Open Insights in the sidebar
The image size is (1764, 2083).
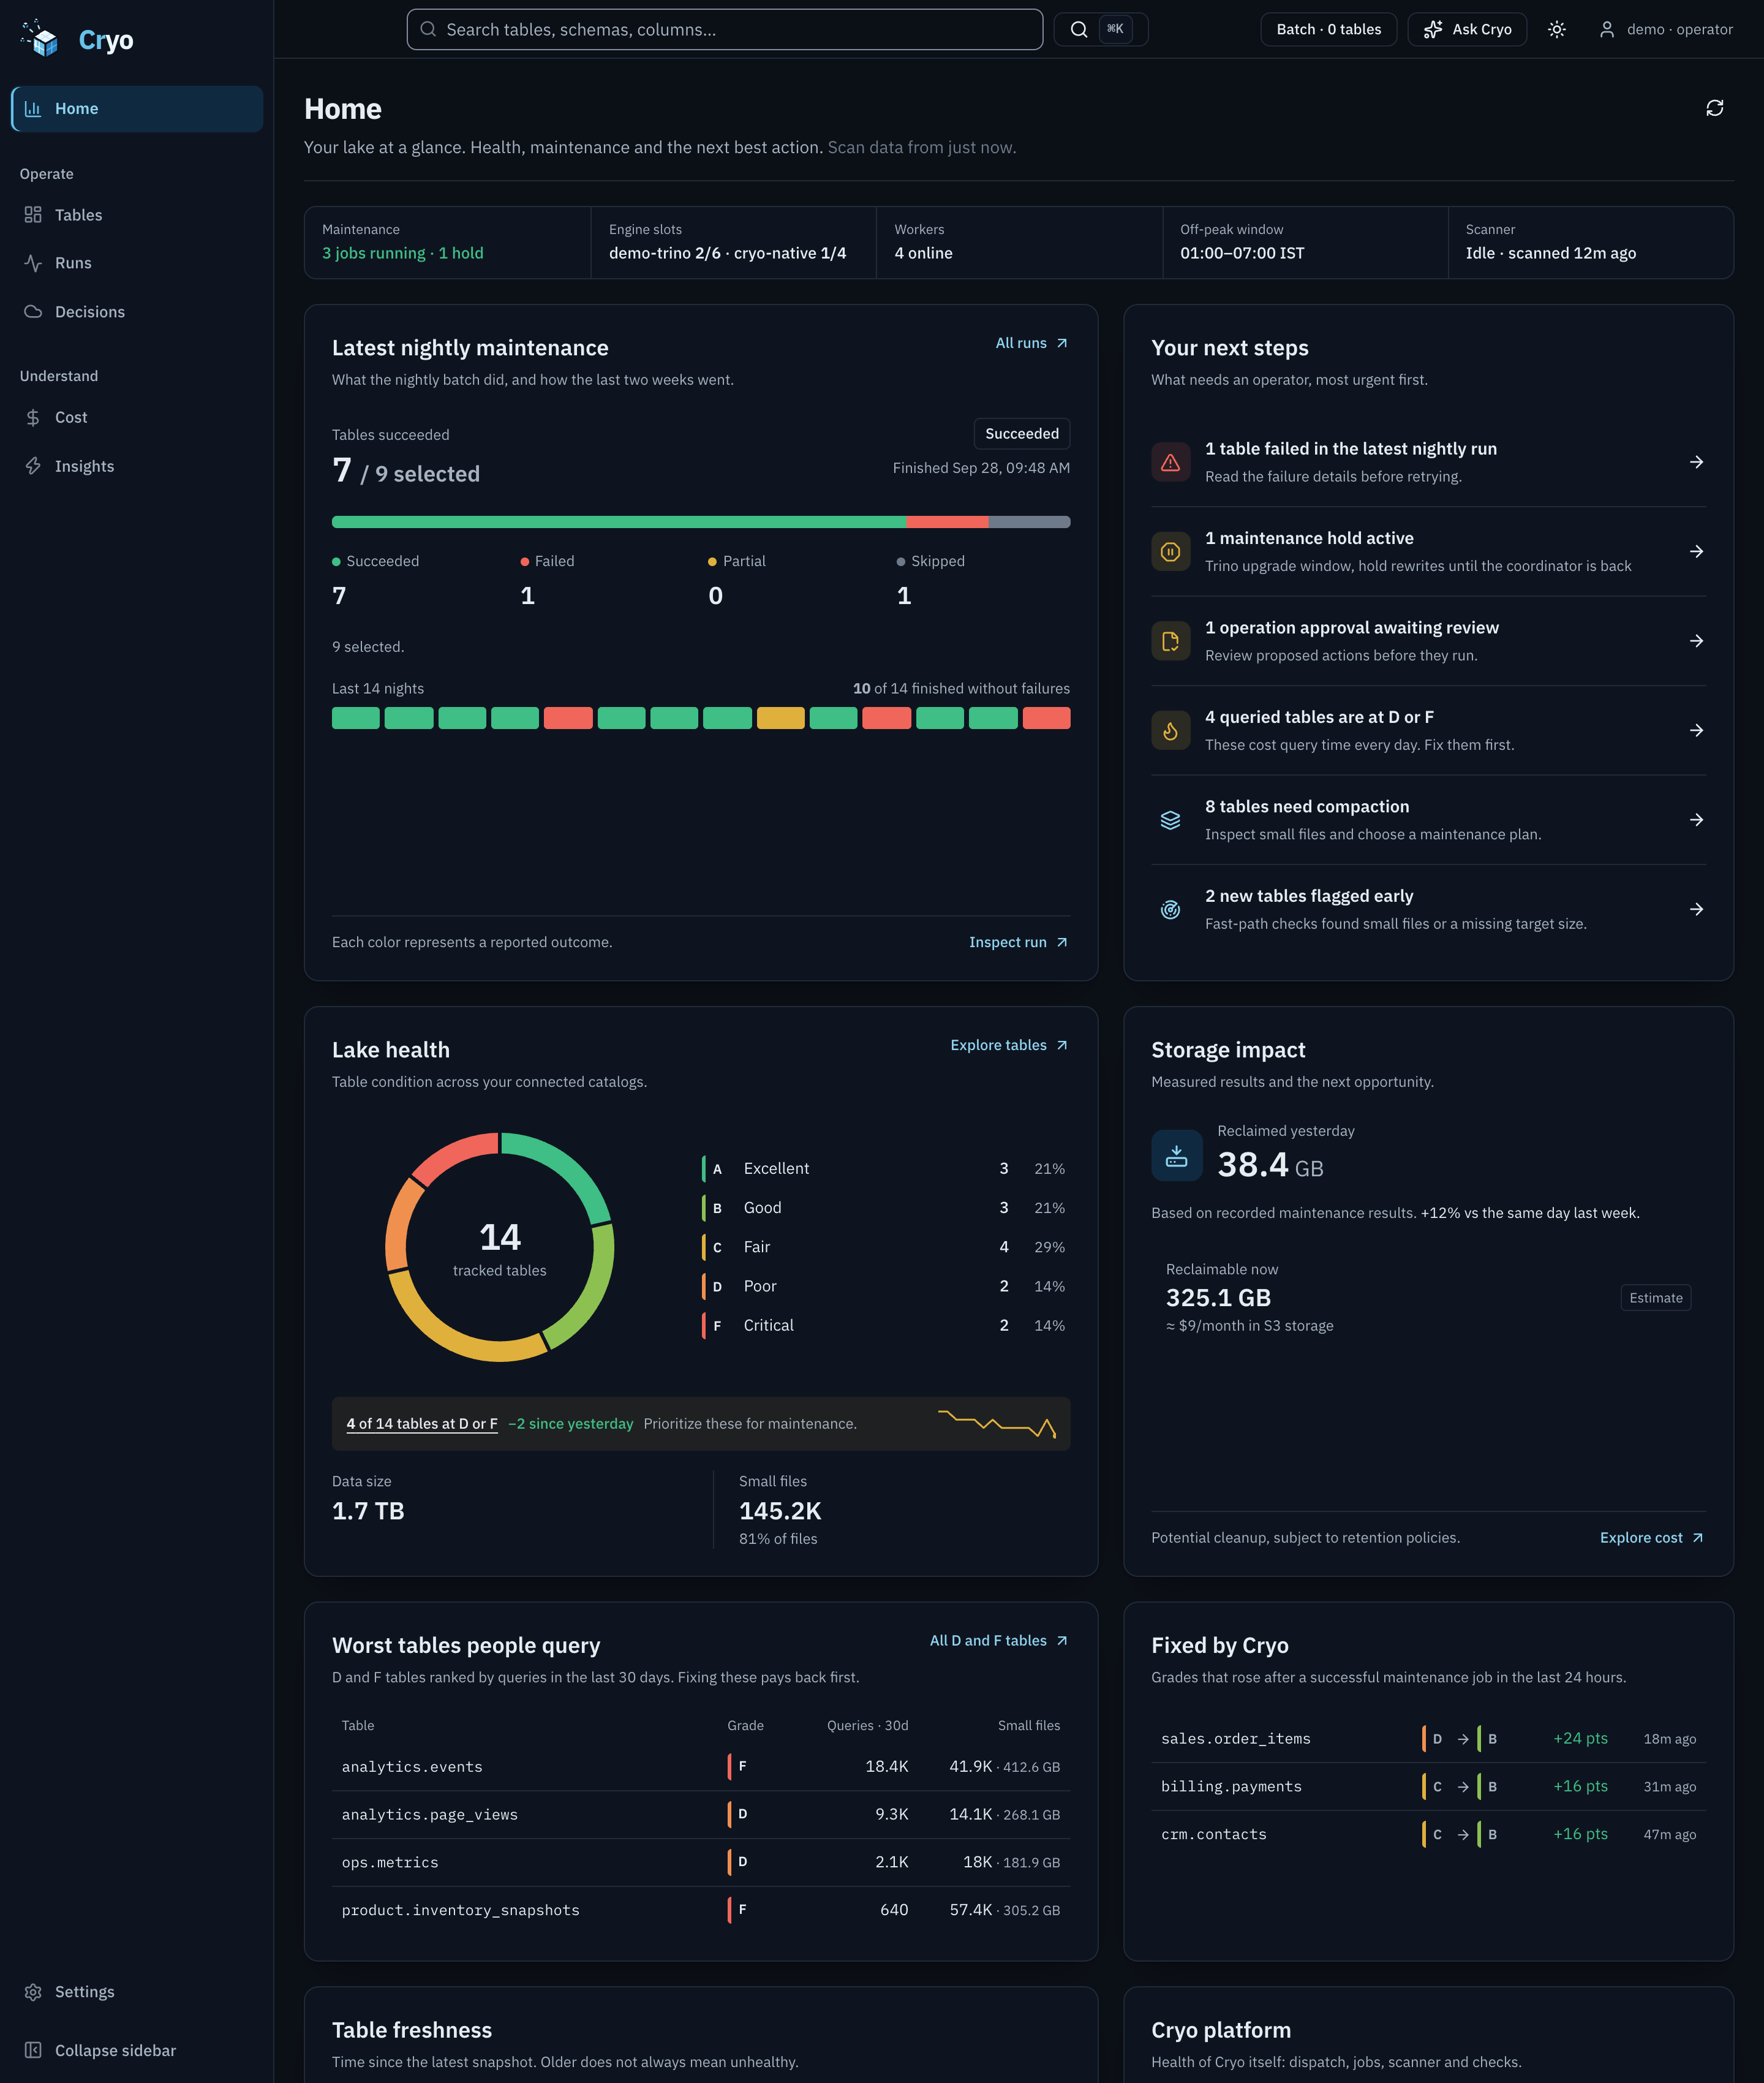click(137, 466)
